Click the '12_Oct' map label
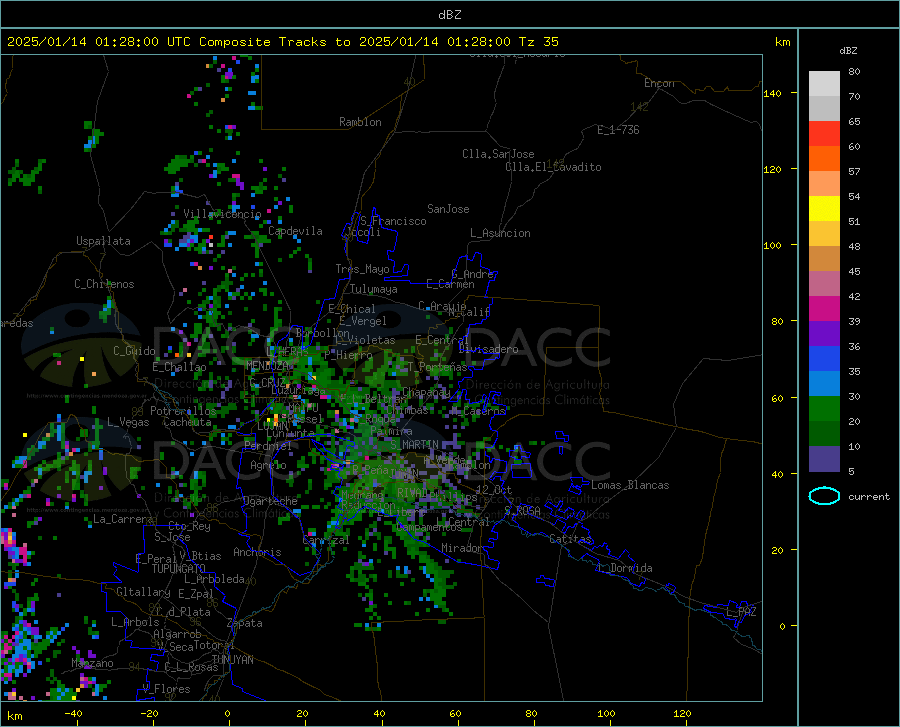 click(494, 489)
